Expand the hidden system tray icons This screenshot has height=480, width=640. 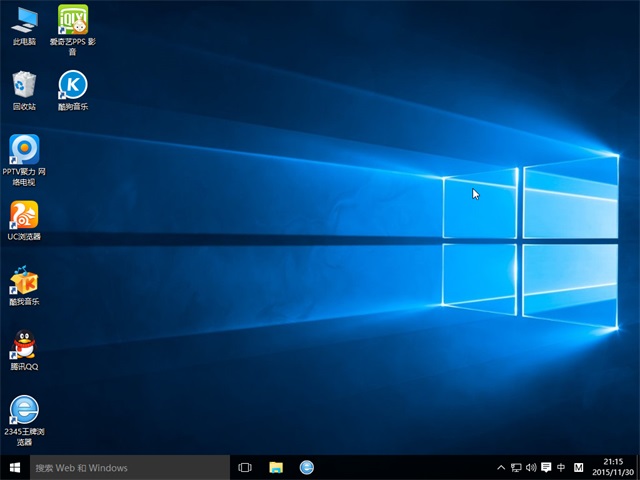coord(501,467)
